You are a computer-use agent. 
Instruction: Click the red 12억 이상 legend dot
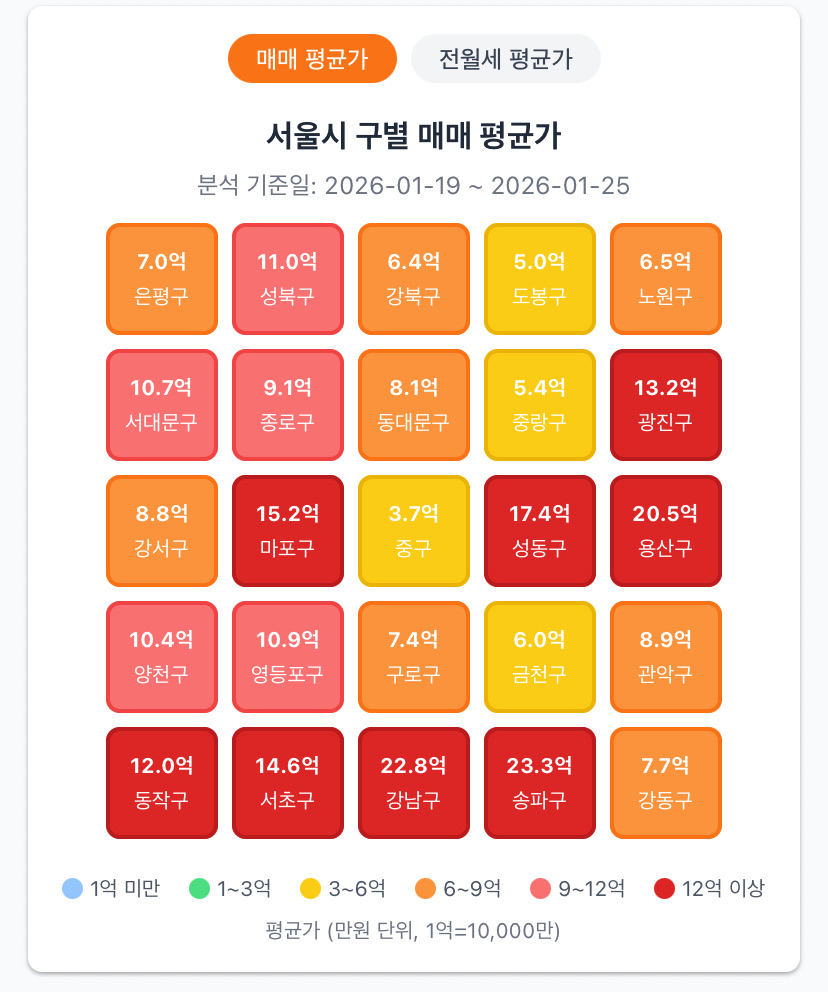point(664,888)
